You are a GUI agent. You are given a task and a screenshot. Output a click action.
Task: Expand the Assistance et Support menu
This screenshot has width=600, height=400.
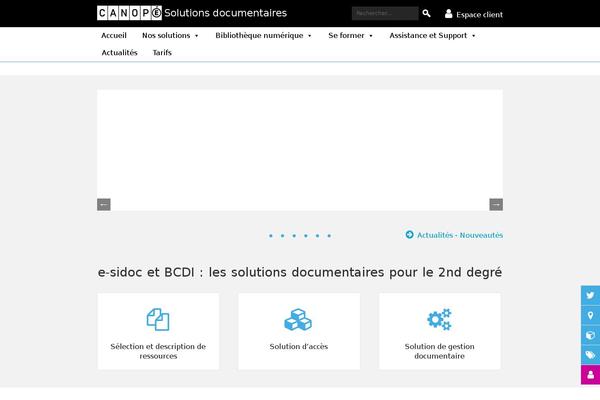point(432,36)
